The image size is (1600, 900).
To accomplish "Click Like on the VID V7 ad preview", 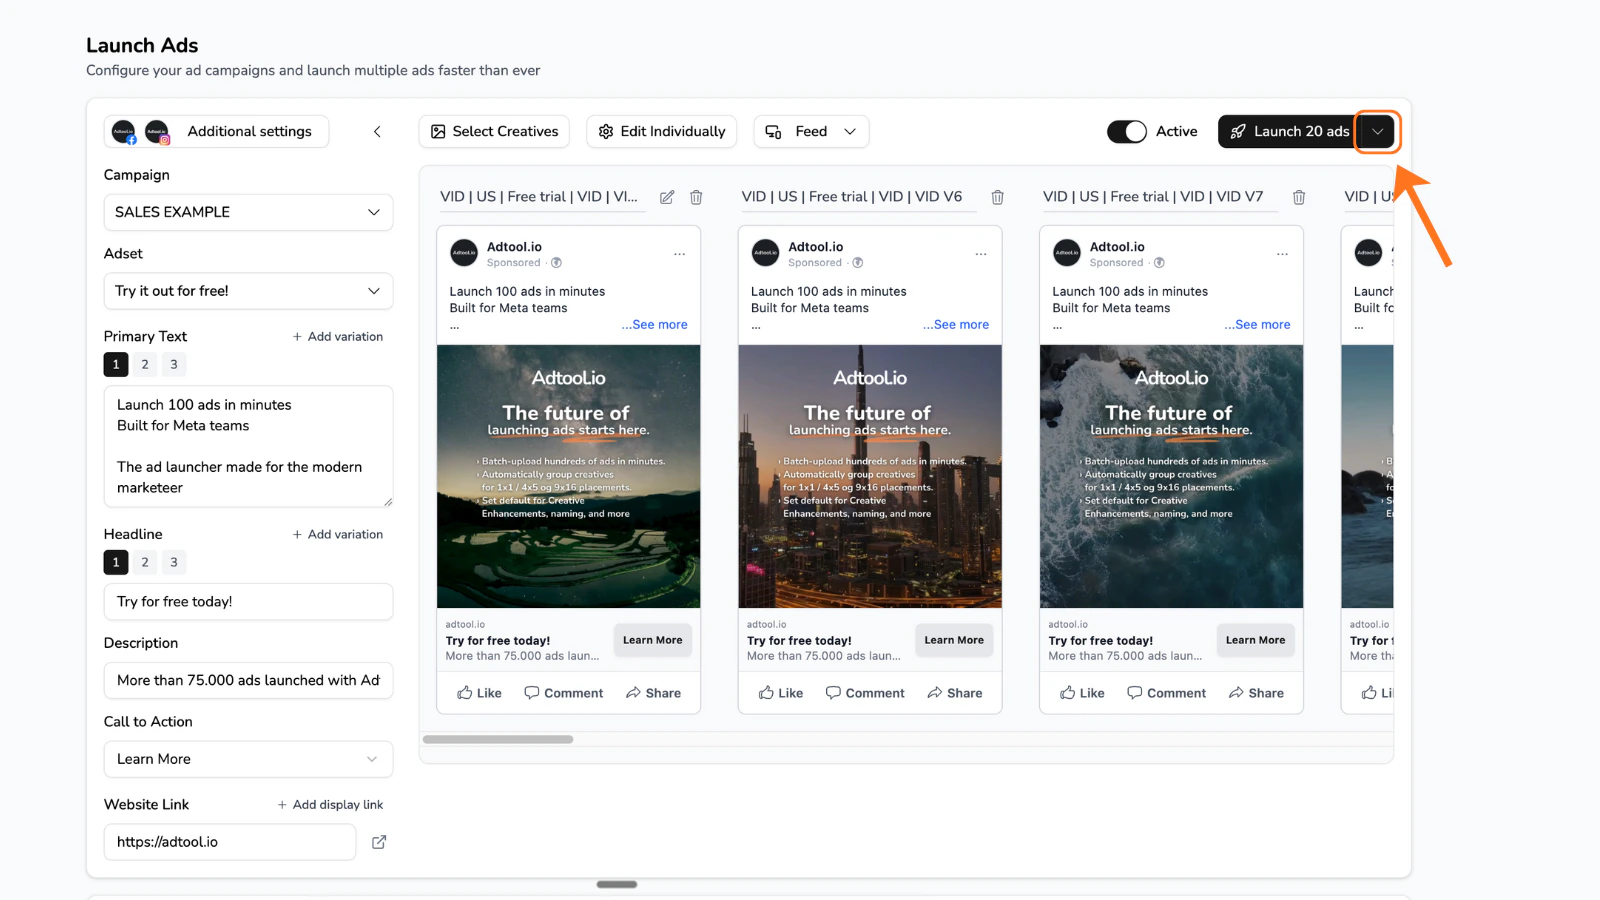I will tap(1083, 693).
